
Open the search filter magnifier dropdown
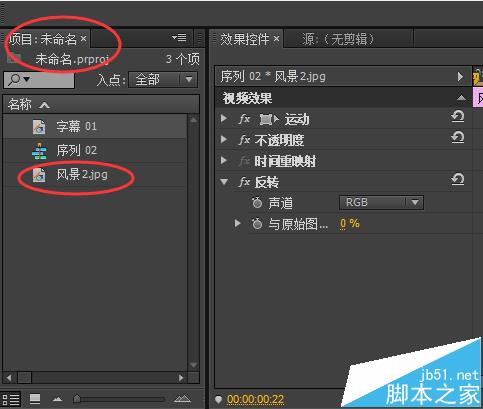pos(19,80)
